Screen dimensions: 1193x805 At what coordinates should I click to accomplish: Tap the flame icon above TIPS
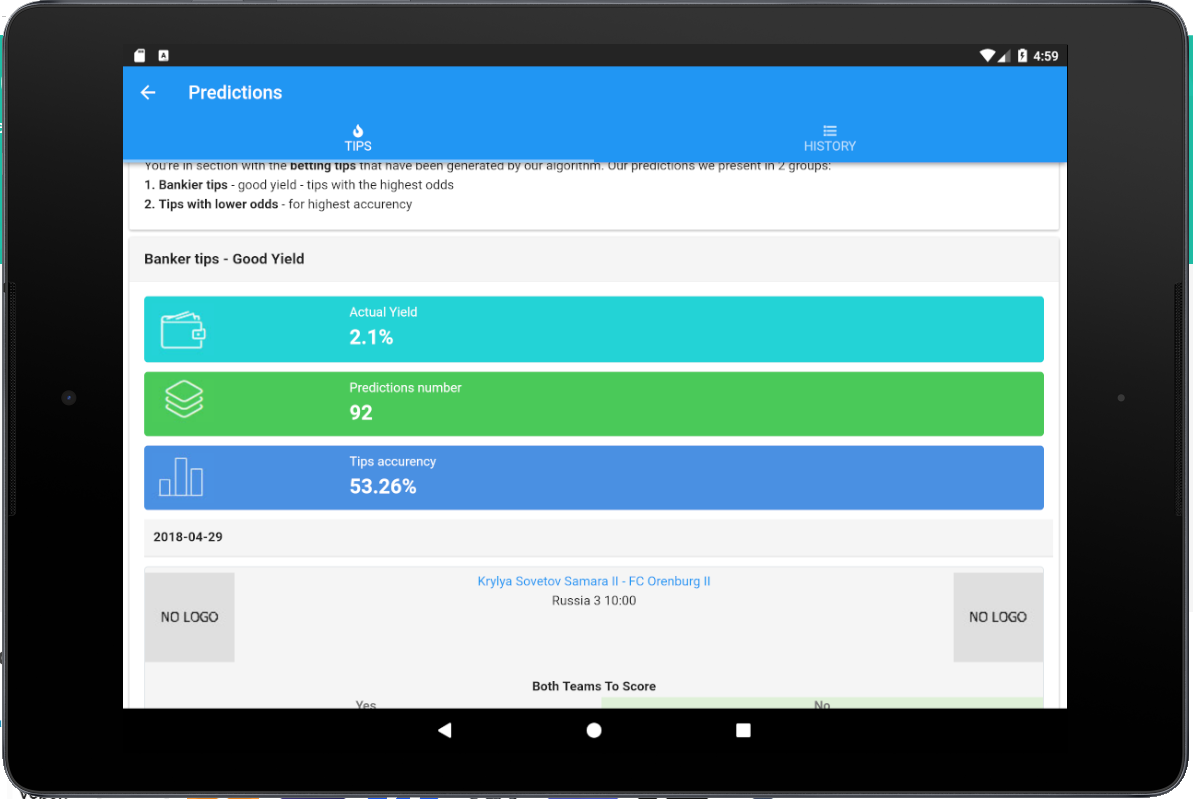coord(358,131)
